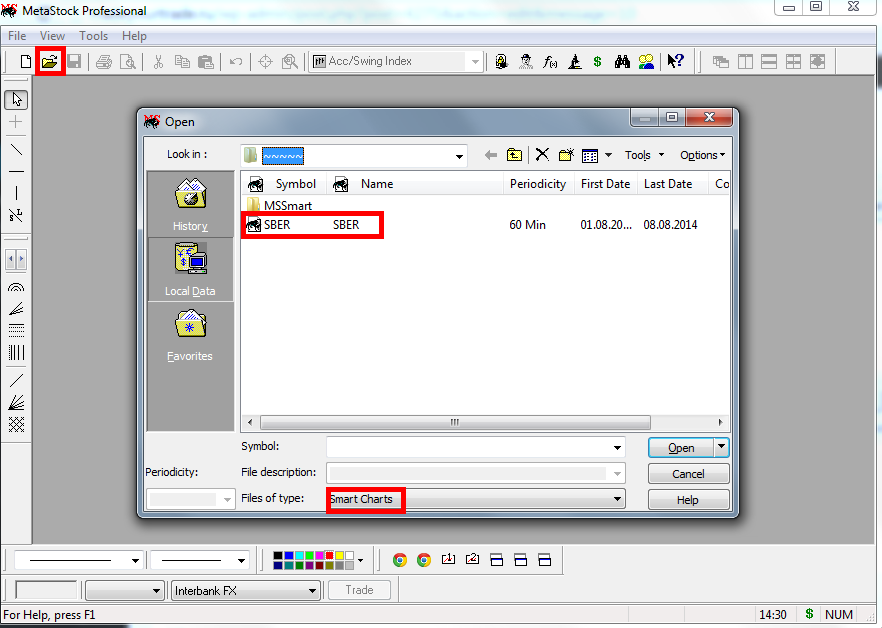Viewport: 882px width, 628px height.
Task: Click the horizontal scrollbar in file list
Action: [x=456, y=422]
